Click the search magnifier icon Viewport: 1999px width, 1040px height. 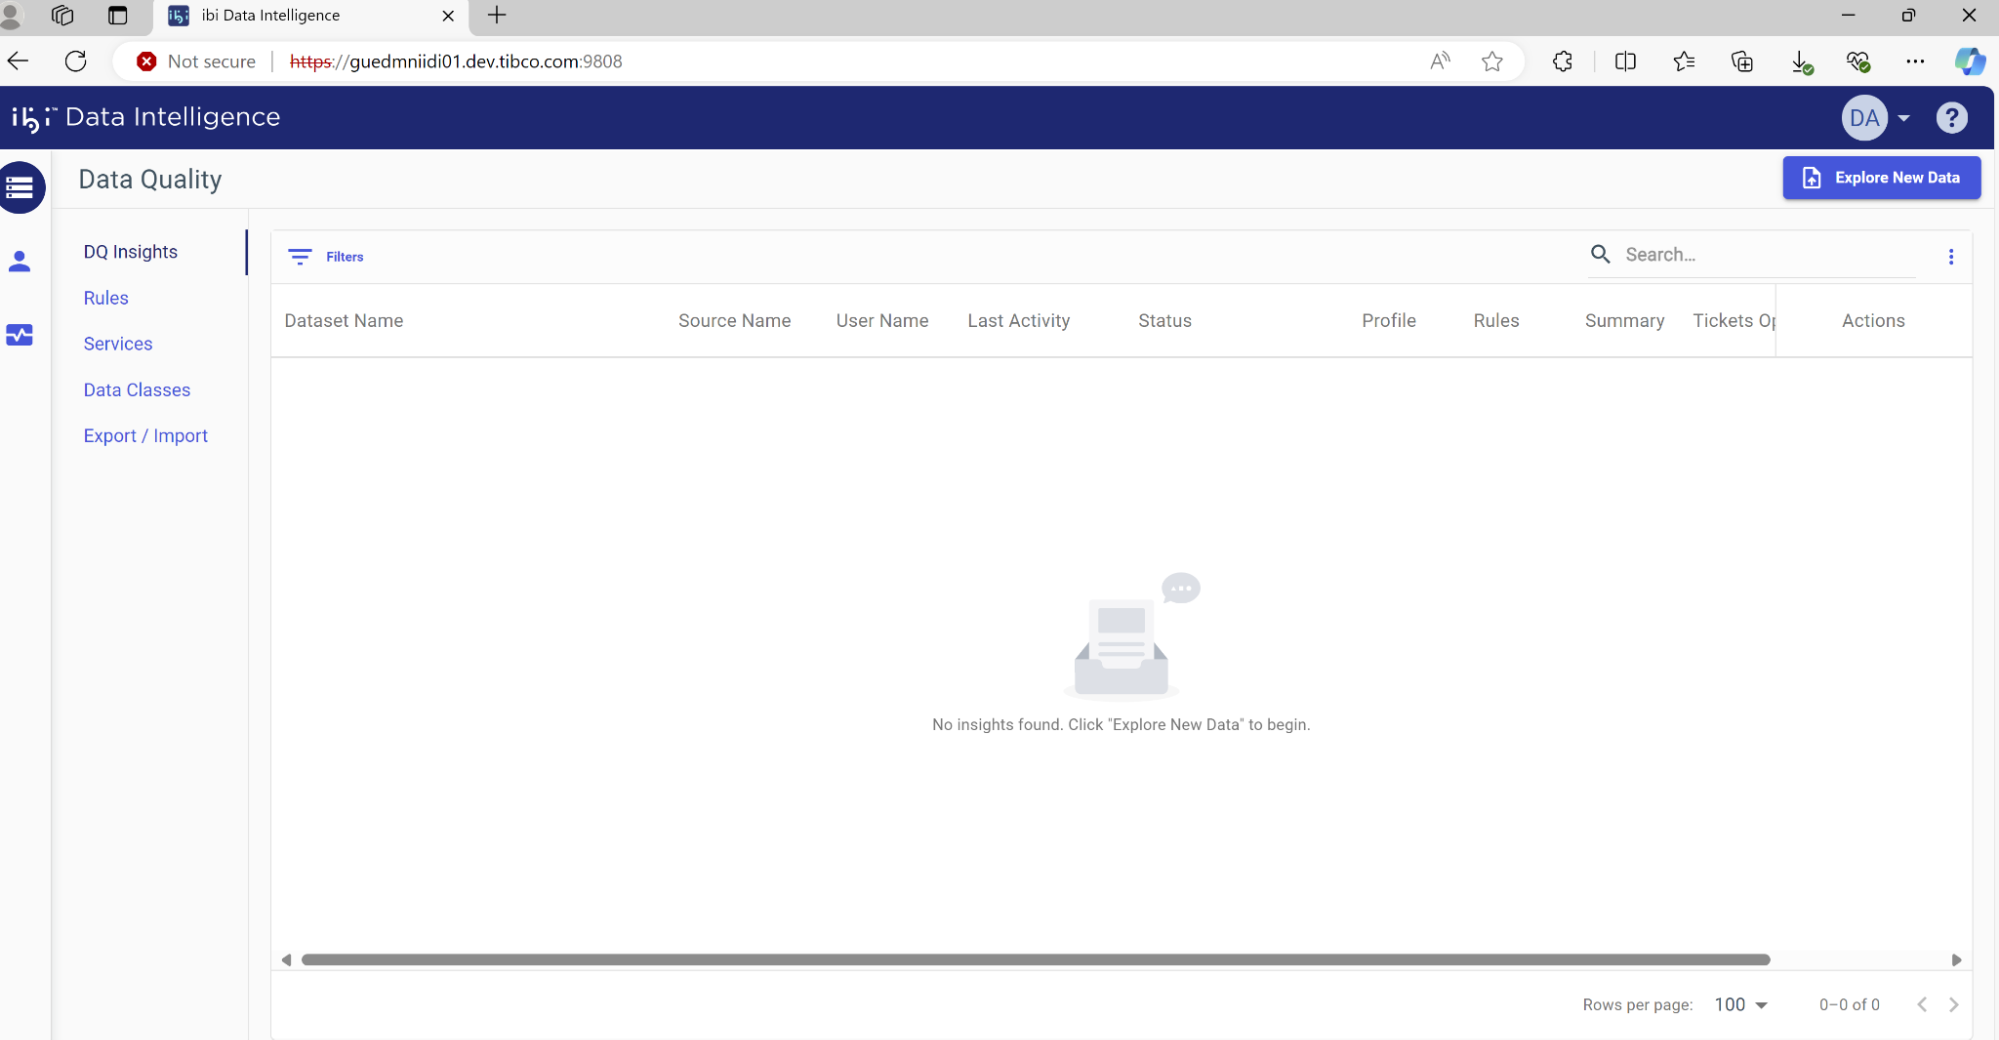click(1600, 254)
